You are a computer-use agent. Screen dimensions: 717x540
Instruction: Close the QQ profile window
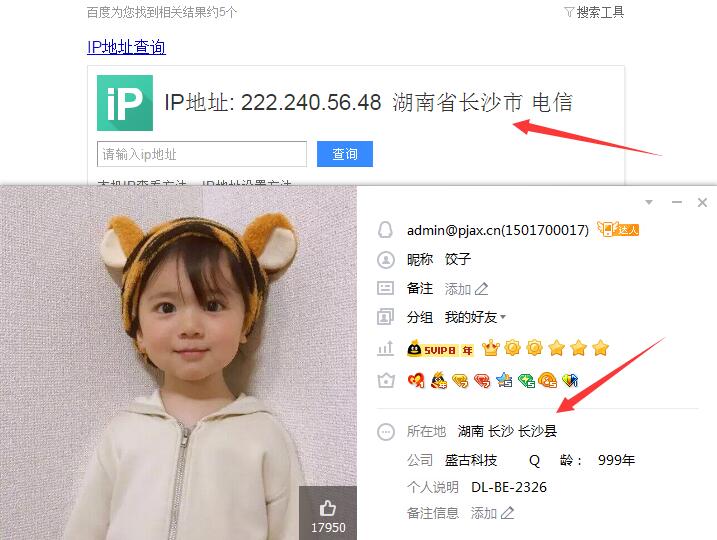click(702, 203)
